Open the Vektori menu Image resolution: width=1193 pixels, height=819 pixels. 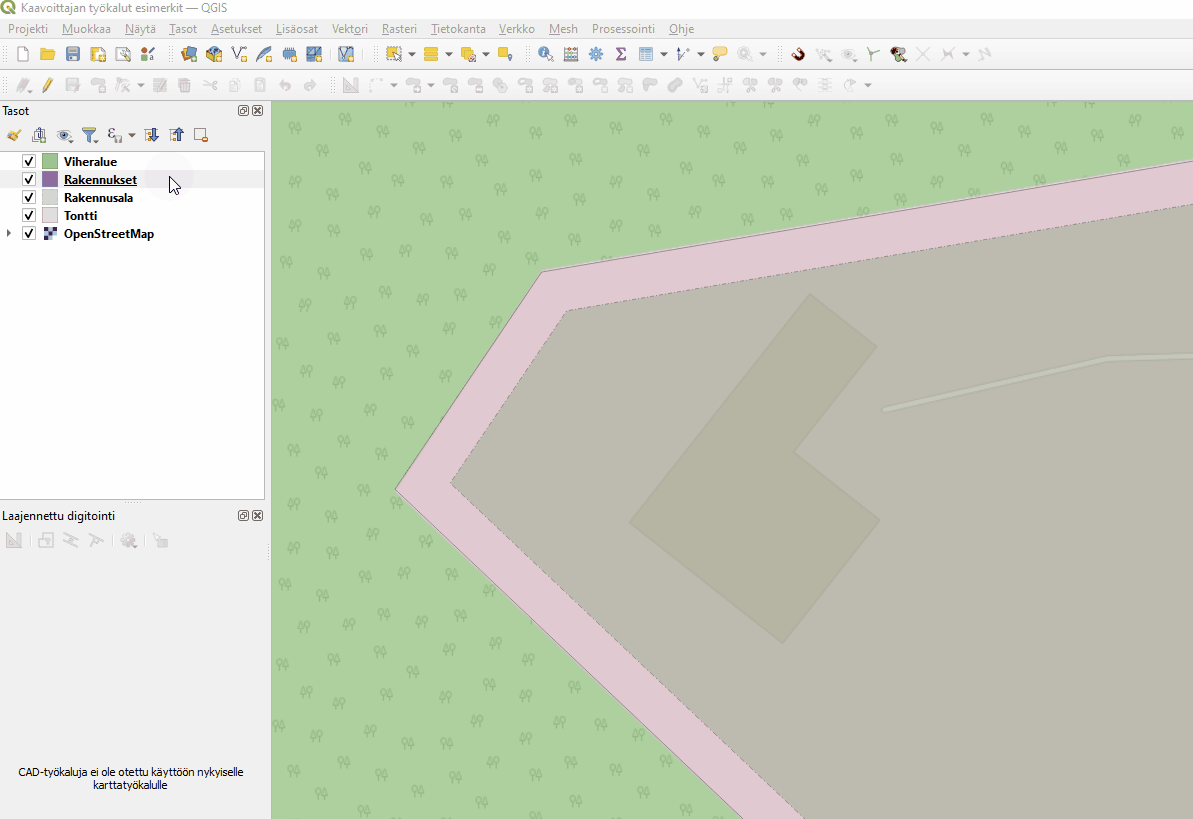click(x=349, y=29)
